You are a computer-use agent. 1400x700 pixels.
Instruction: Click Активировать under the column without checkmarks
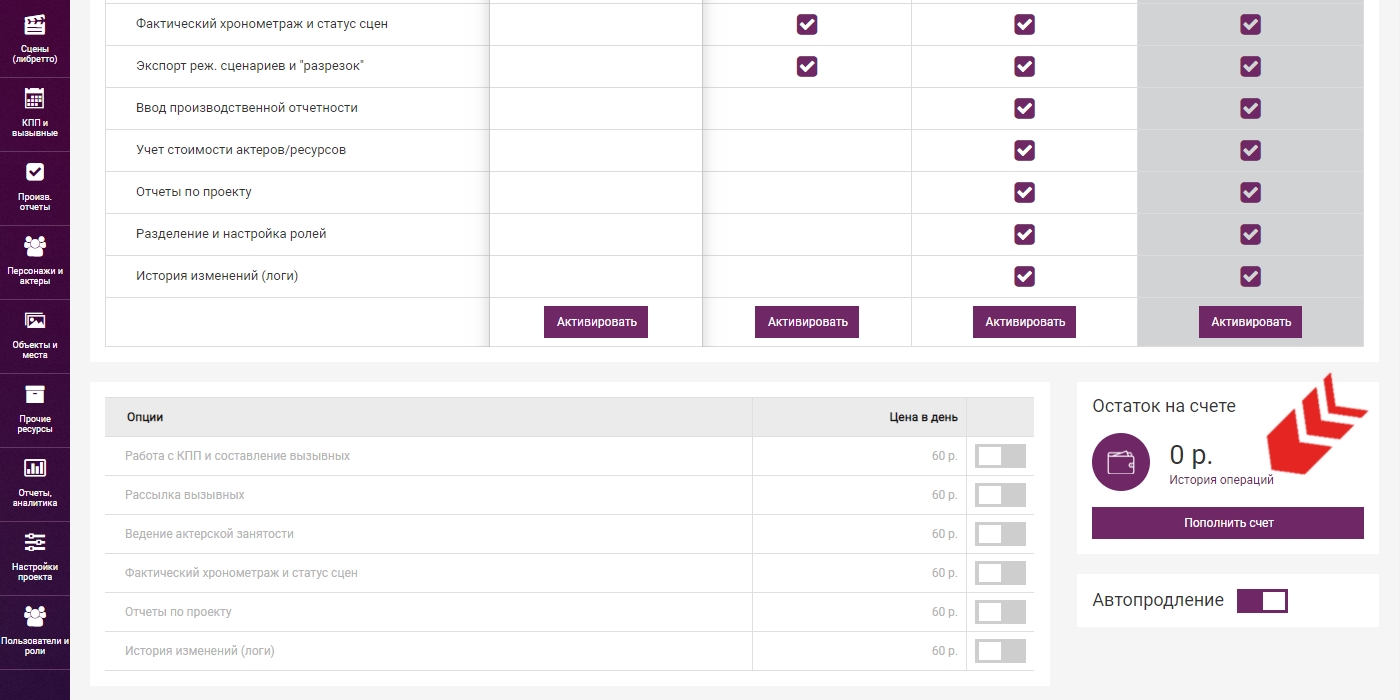click(x=596, y=322)
